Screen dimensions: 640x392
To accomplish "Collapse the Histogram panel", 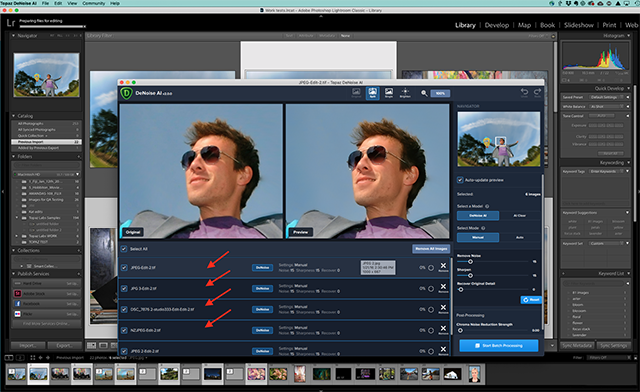I will point(628,36).
